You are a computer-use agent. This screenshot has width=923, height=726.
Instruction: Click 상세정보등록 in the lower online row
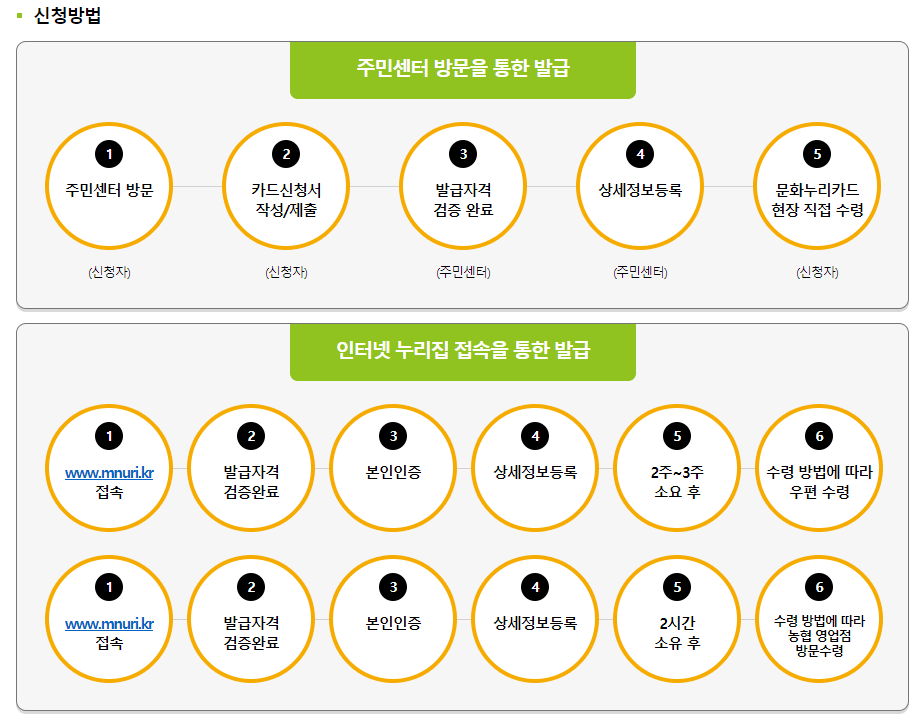click(x=535, y=619)
